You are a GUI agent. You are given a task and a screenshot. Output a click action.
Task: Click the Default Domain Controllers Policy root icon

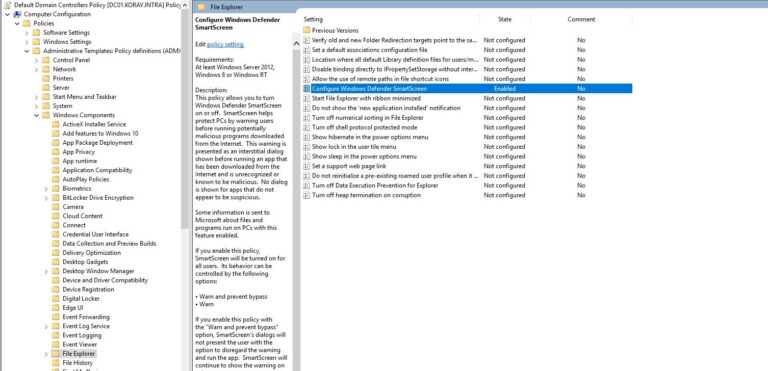pos(8,5)
